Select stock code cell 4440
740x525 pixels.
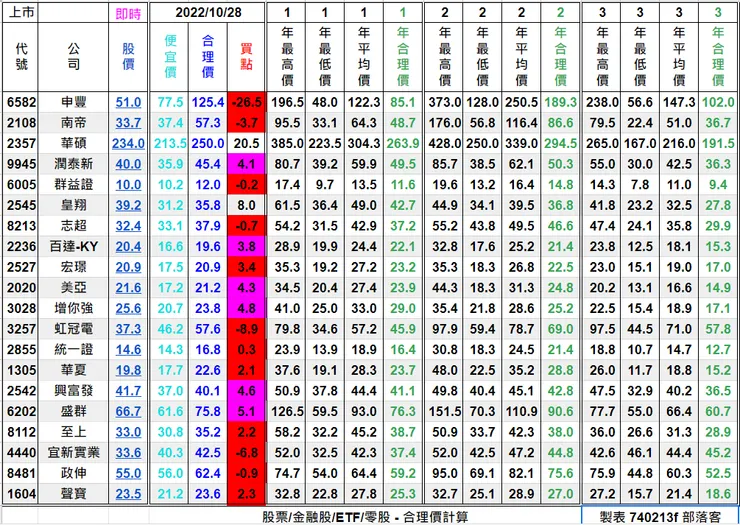(20, 453)
